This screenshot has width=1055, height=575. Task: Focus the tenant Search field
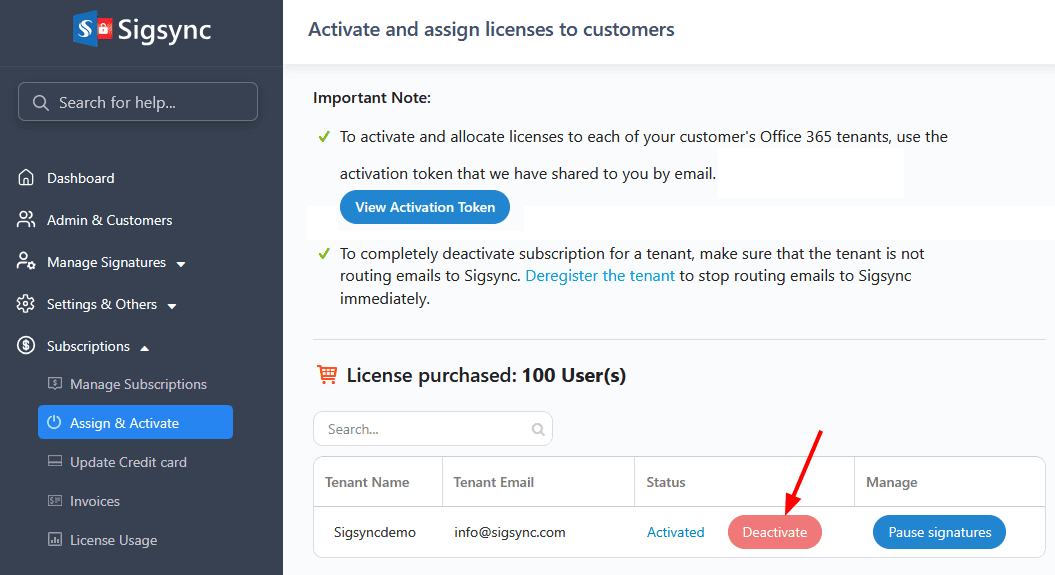pyautogui.click(x=433, y=429)
